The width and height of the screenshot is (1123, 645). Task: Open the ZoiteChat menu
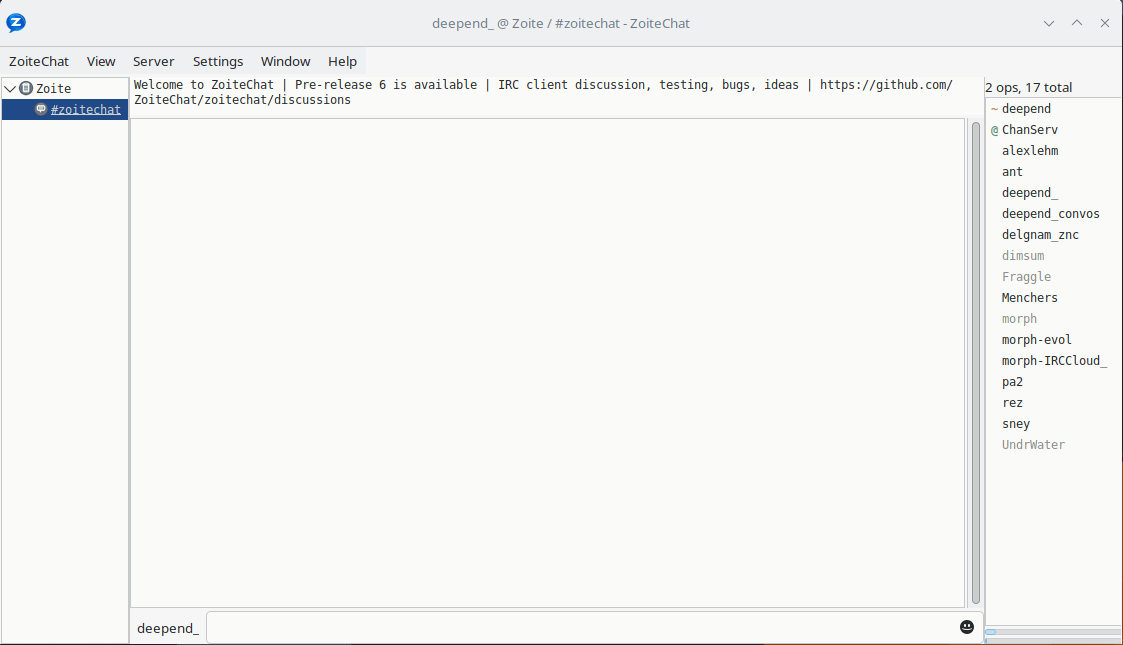[x=39, y=61]
